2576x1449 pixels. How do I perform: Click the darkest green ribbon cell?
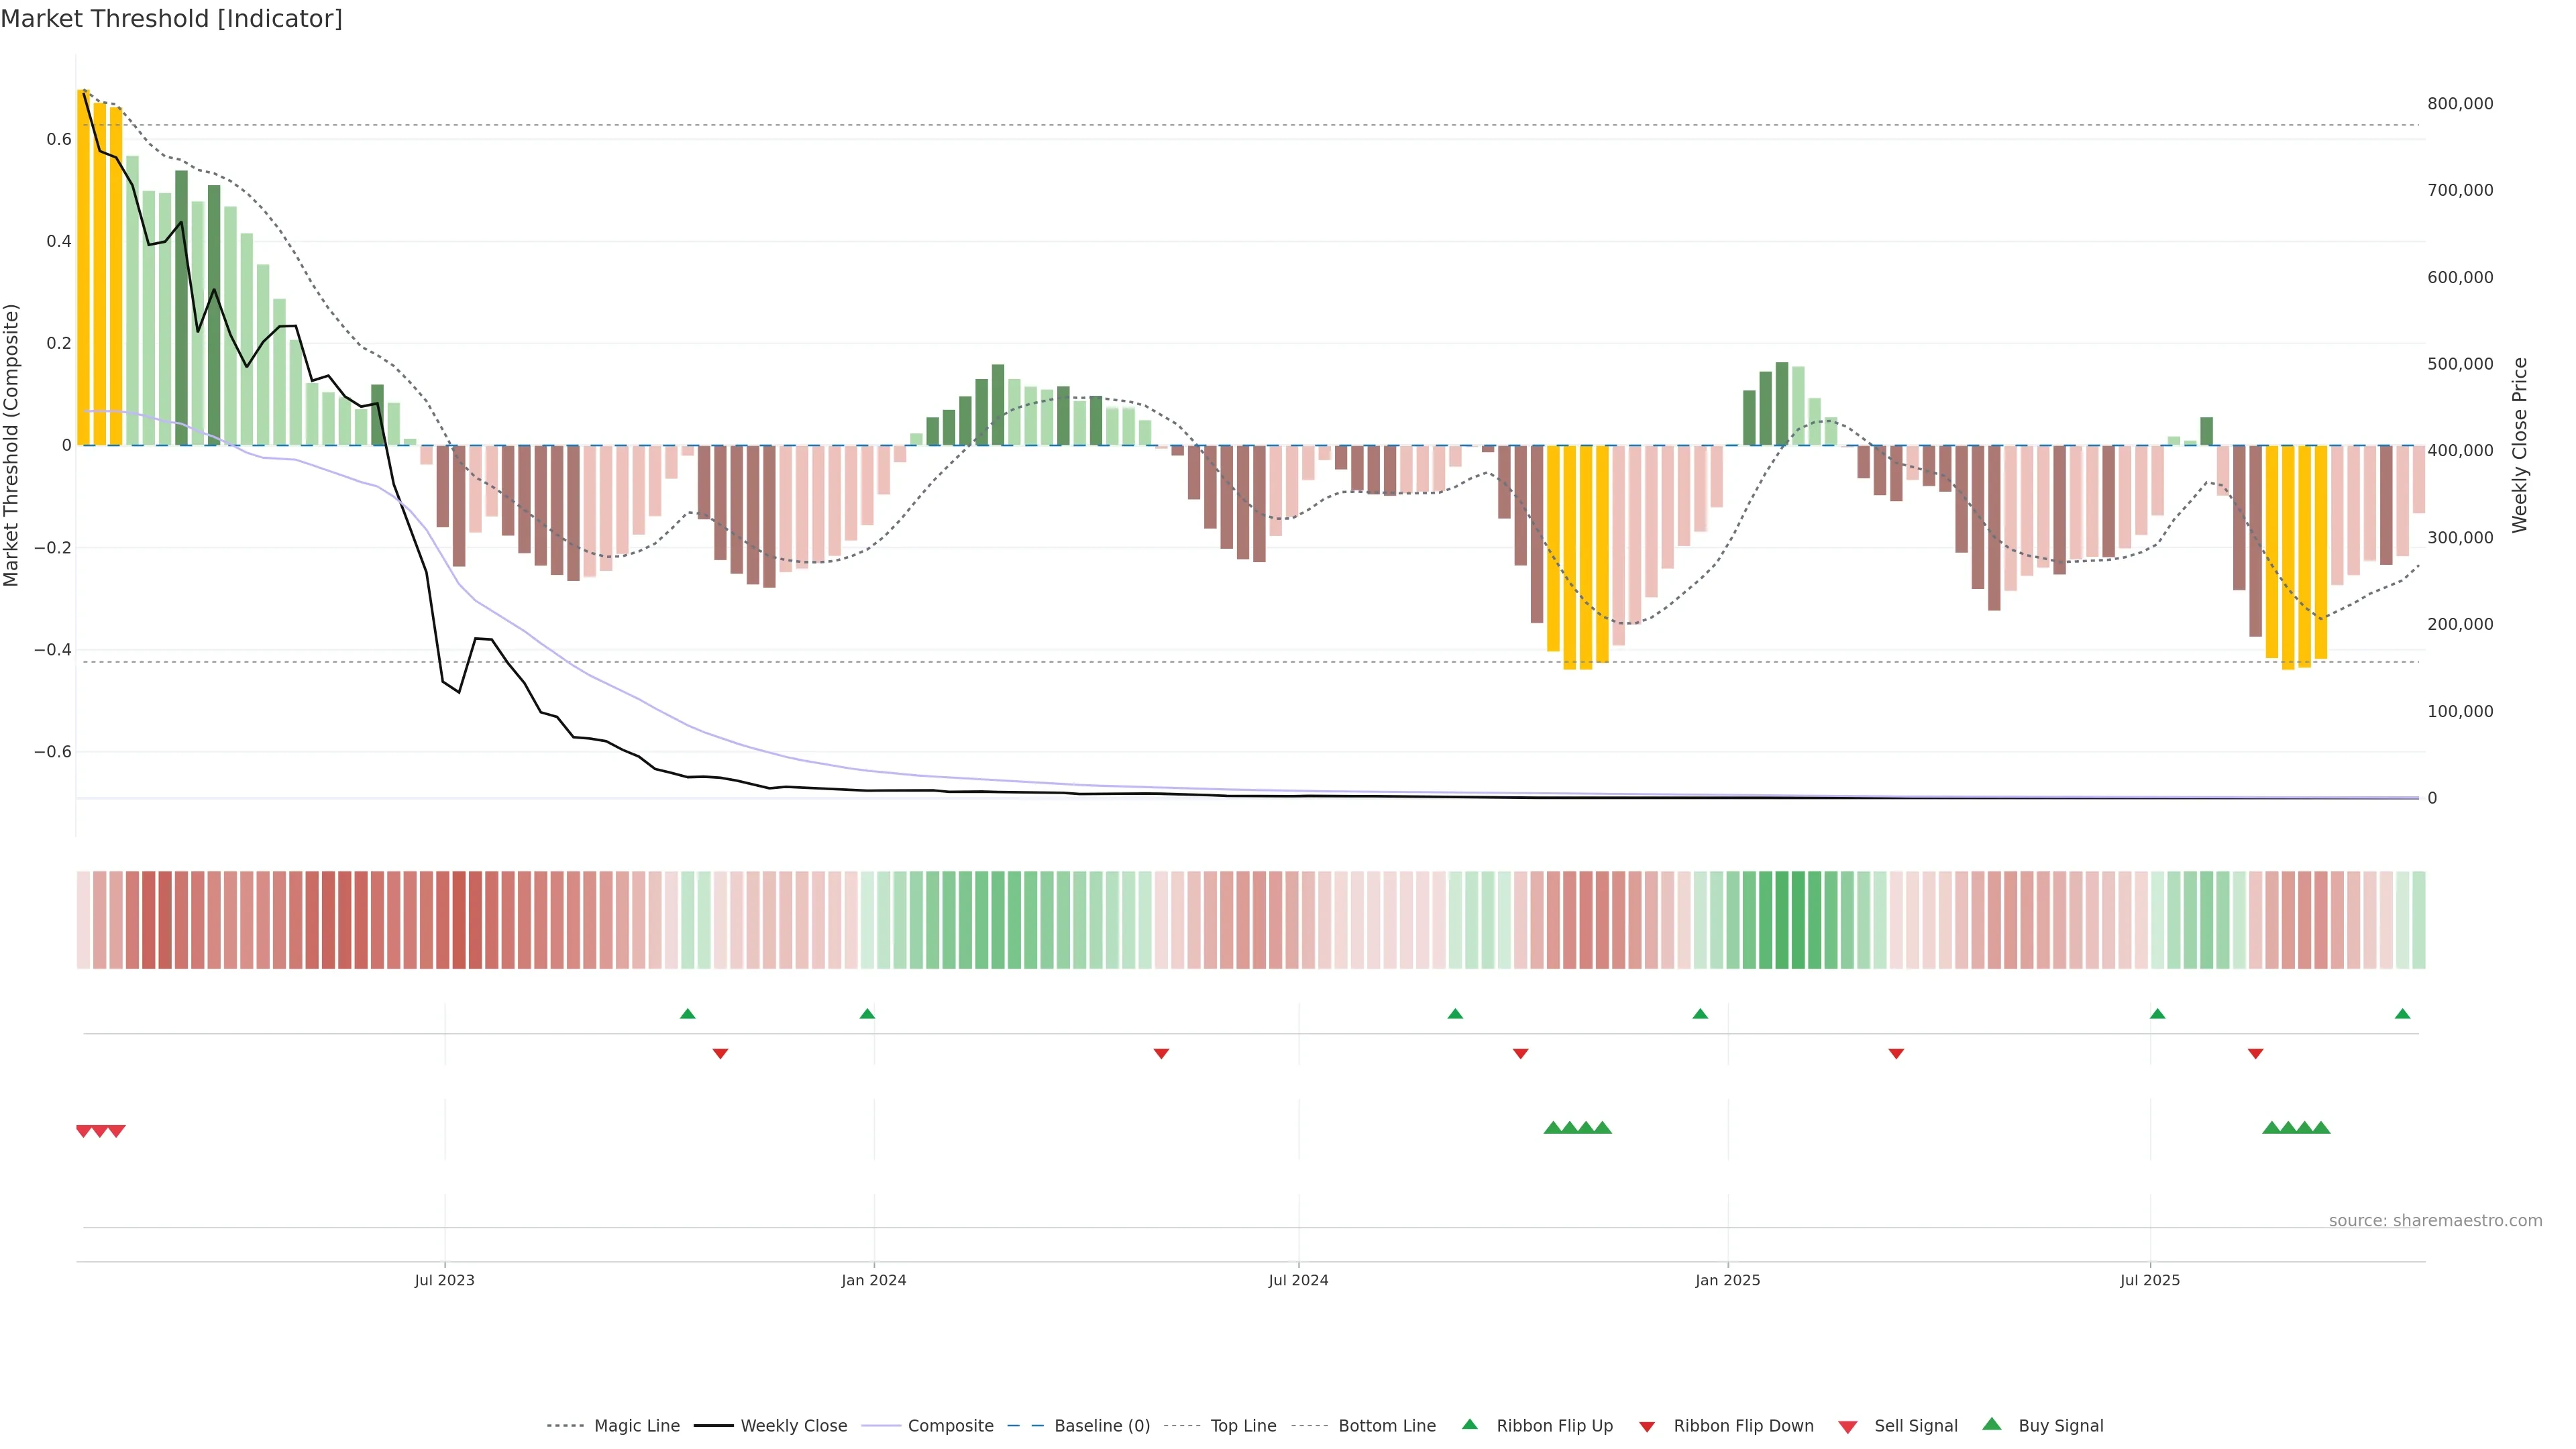[x=1798, y=920]
